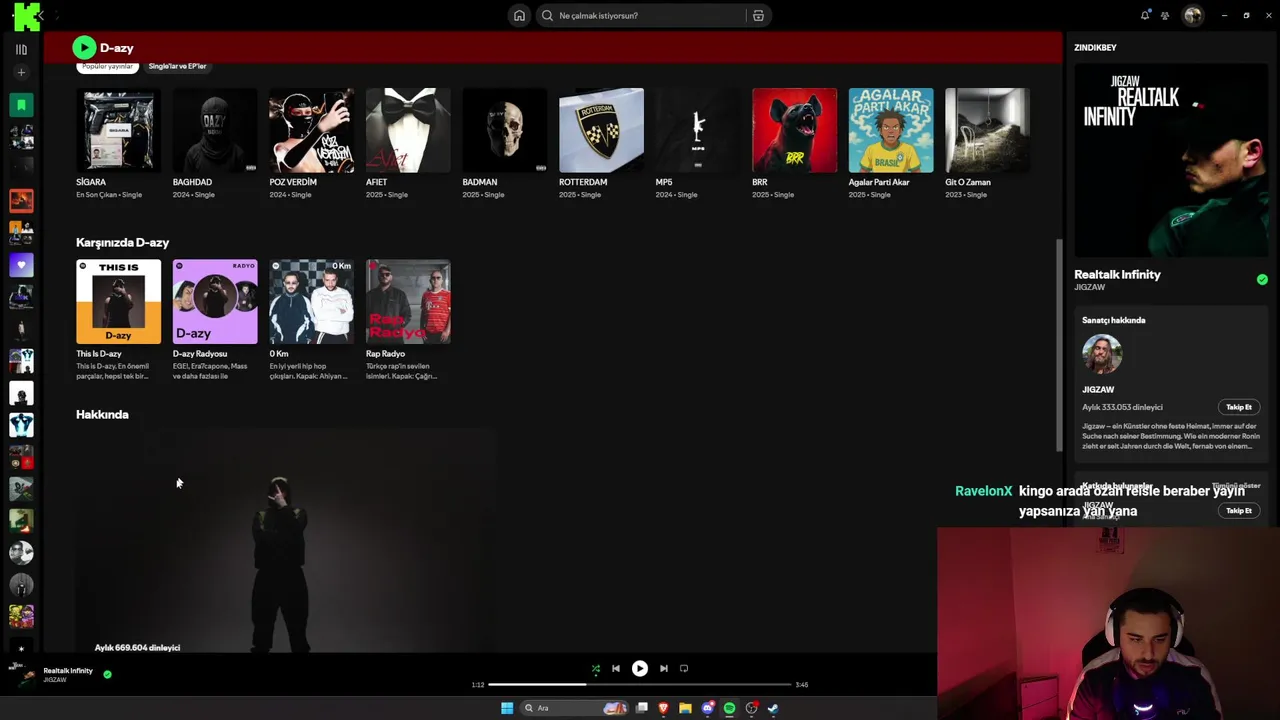Click the Aylık 669.604 dinleyici text
This screenshot has width=1280, height=720.
click(x=137, y=648)
